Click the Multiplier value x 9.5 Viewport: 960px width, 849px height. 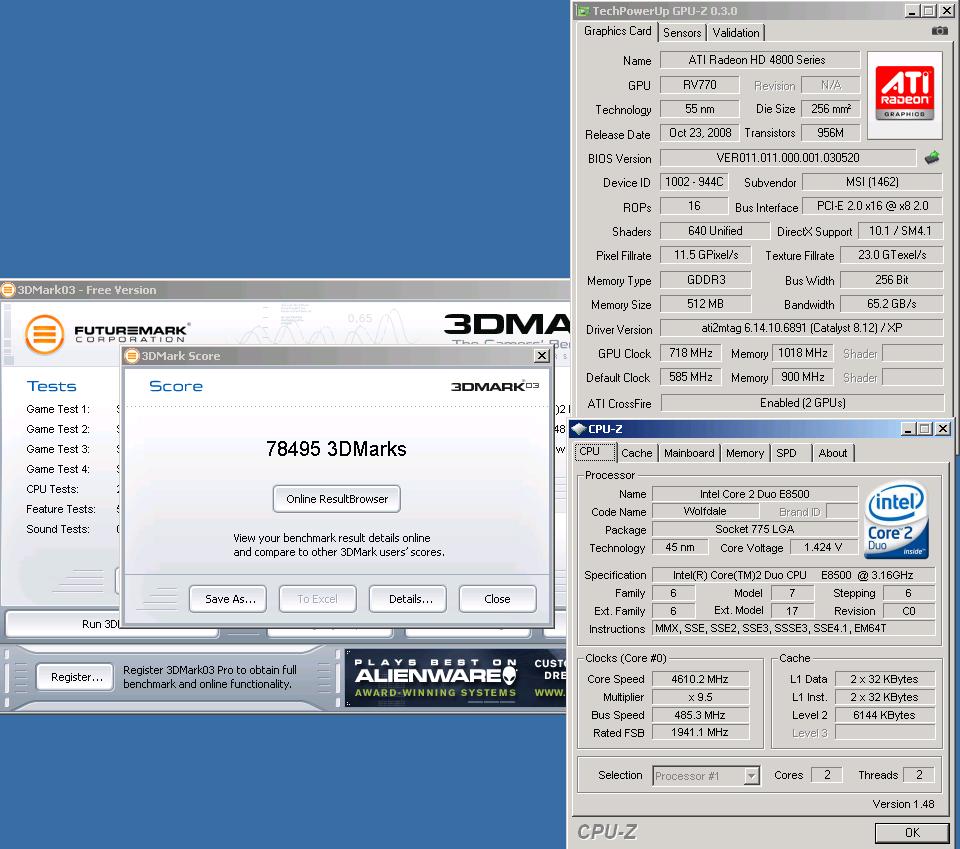[700, 697]
